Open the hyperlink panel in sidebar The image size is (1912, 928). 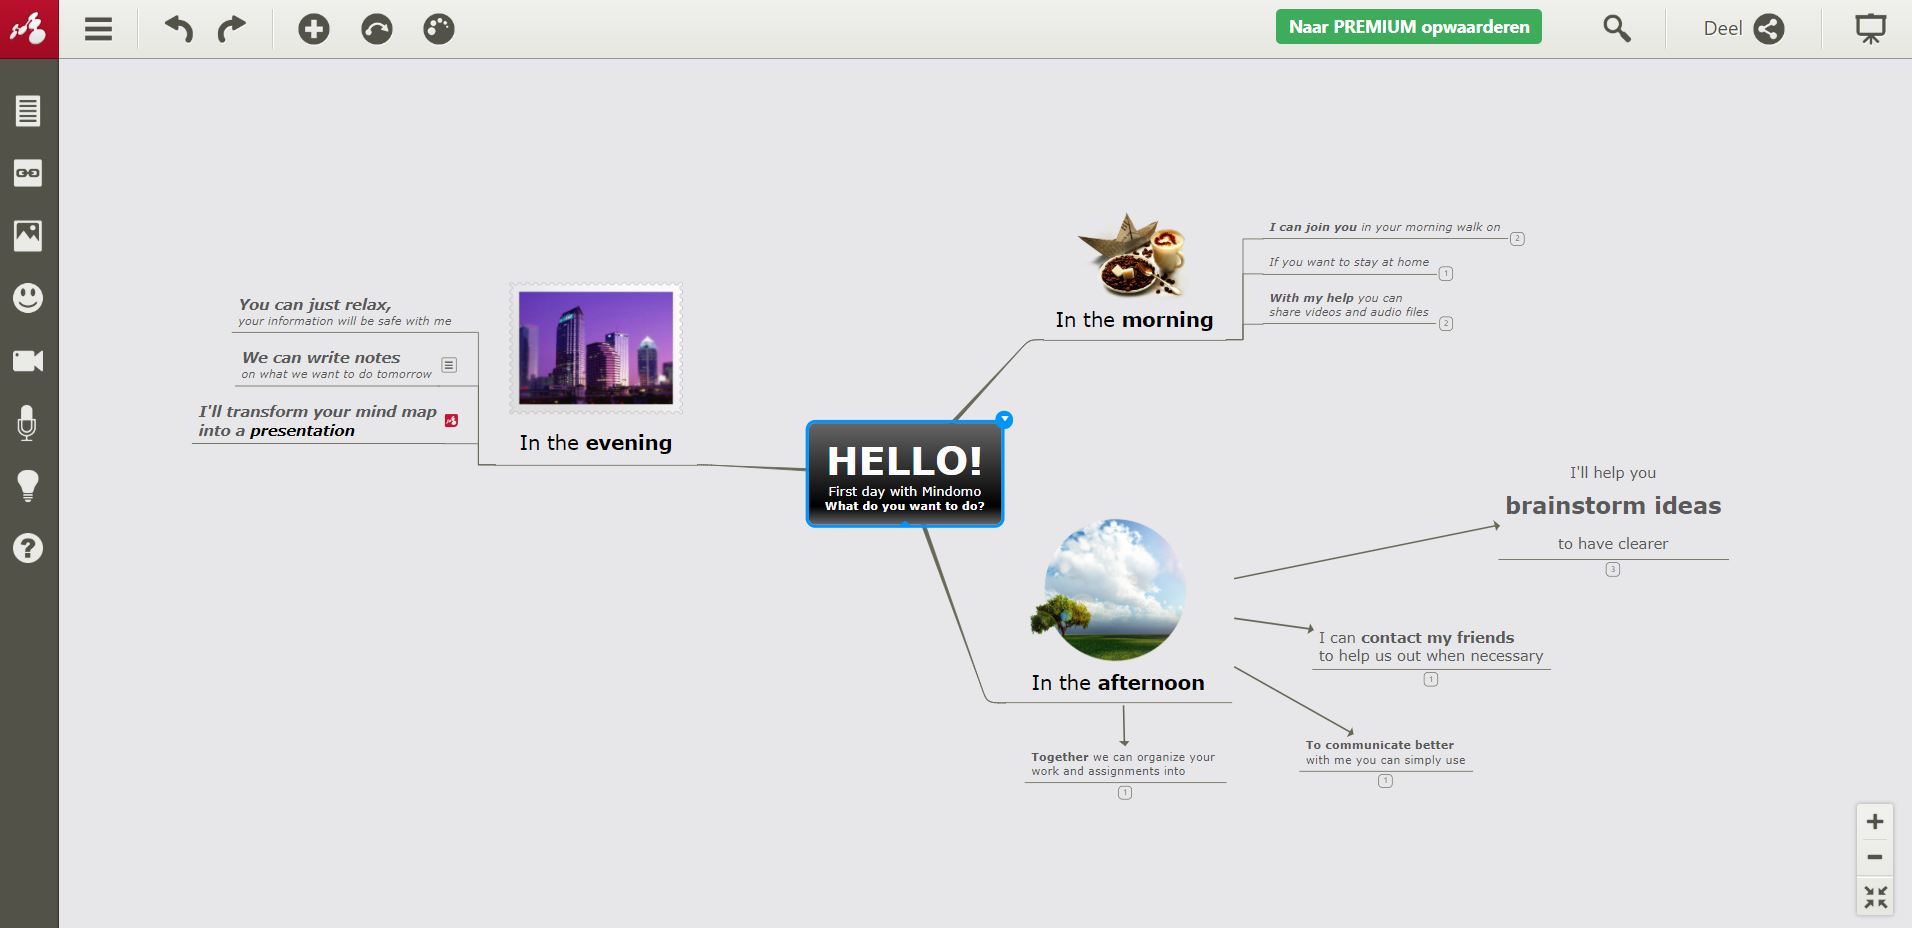click(x=28, y=173)
